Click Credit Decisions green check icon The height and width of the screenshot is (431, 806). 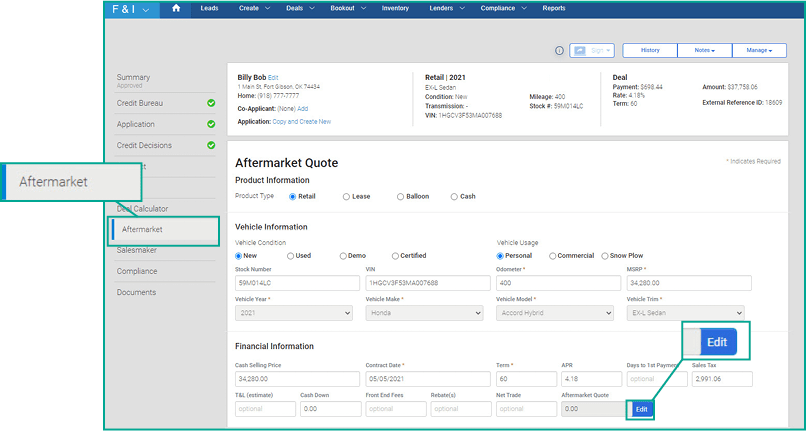pyautogui.click(x=211, y=145)
